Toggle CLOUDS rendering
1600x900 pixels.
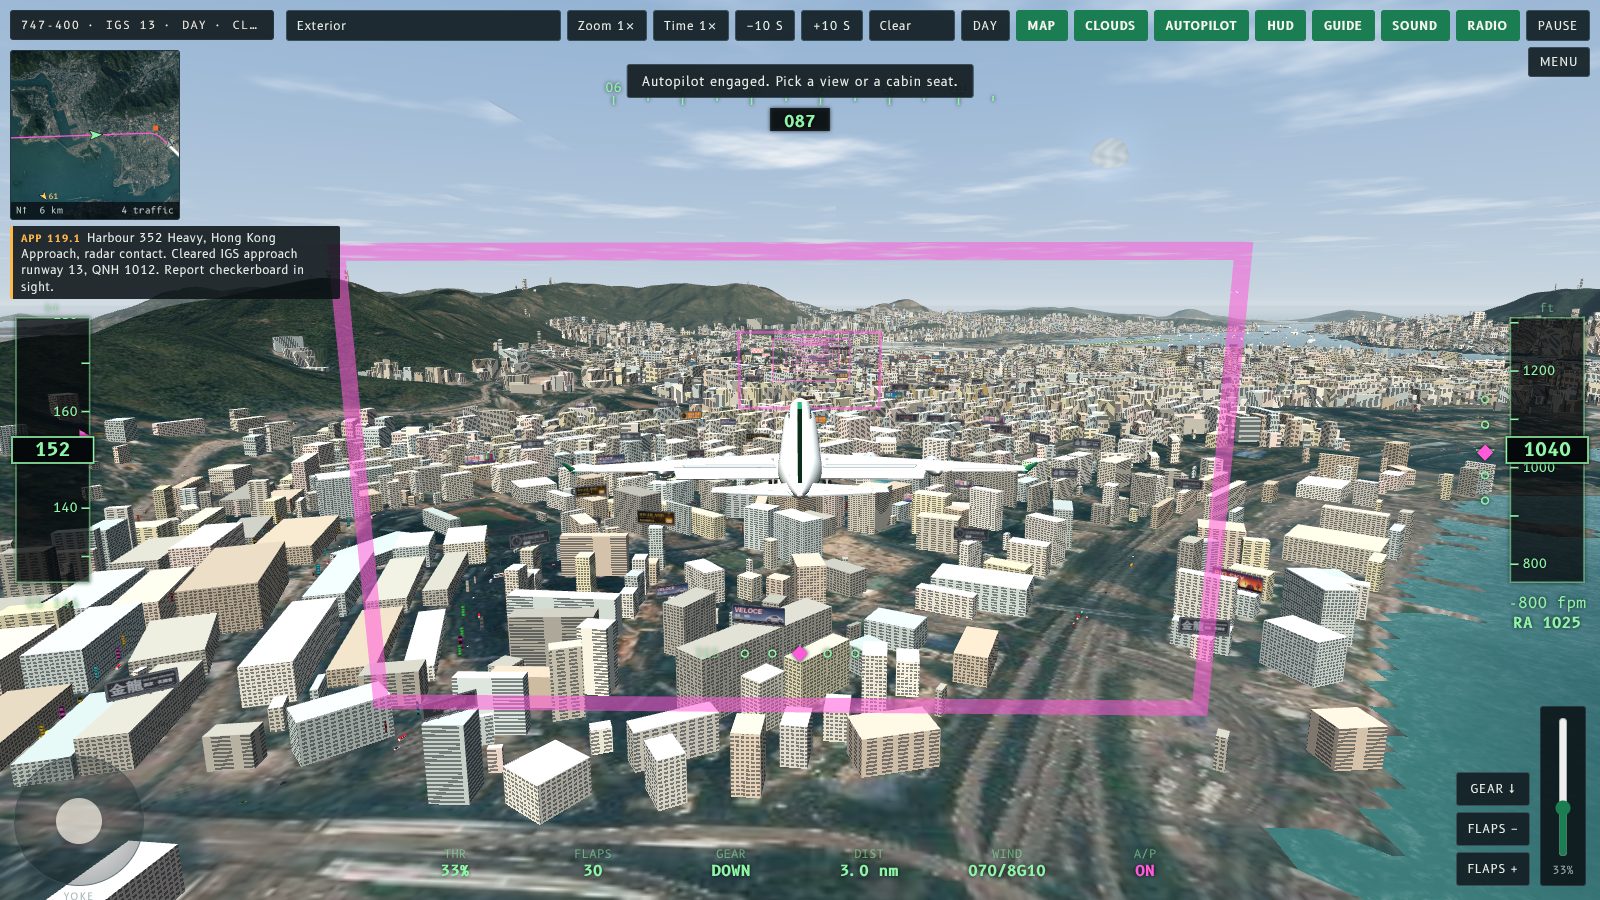(1110, 25)
